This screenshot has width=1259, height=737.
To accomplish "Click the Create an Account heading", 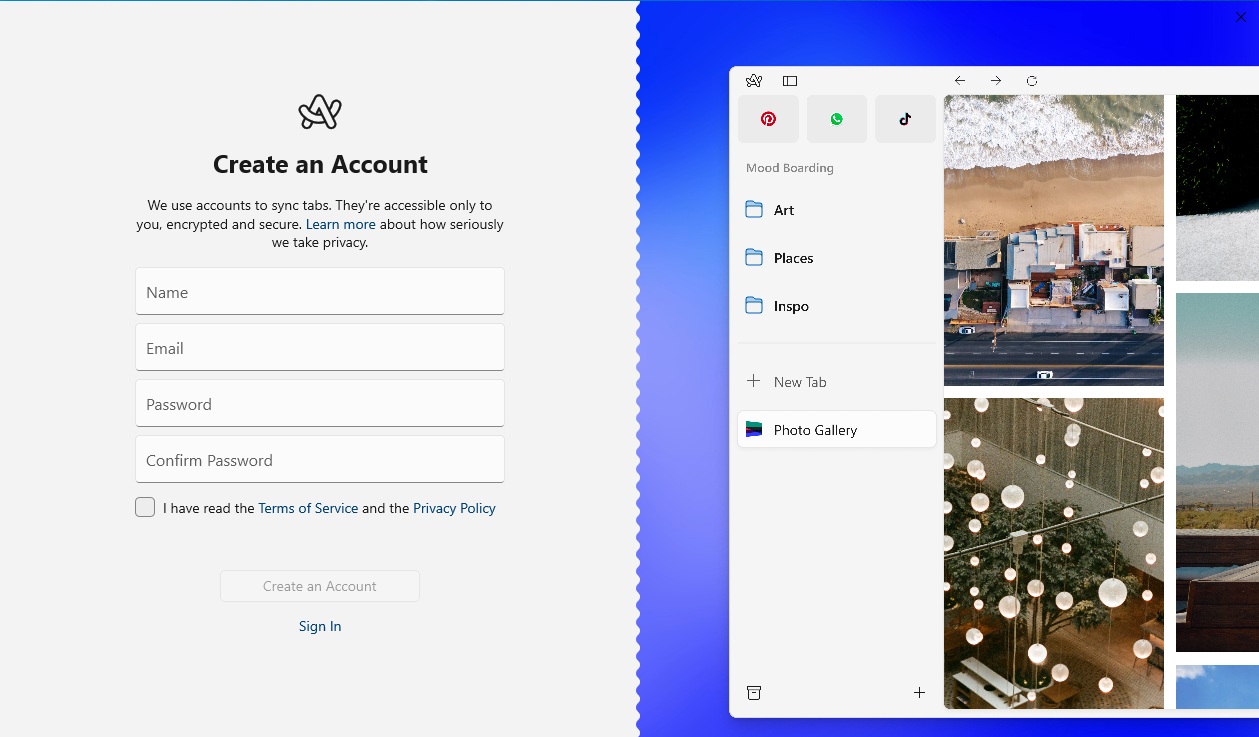I will (320, 164).
